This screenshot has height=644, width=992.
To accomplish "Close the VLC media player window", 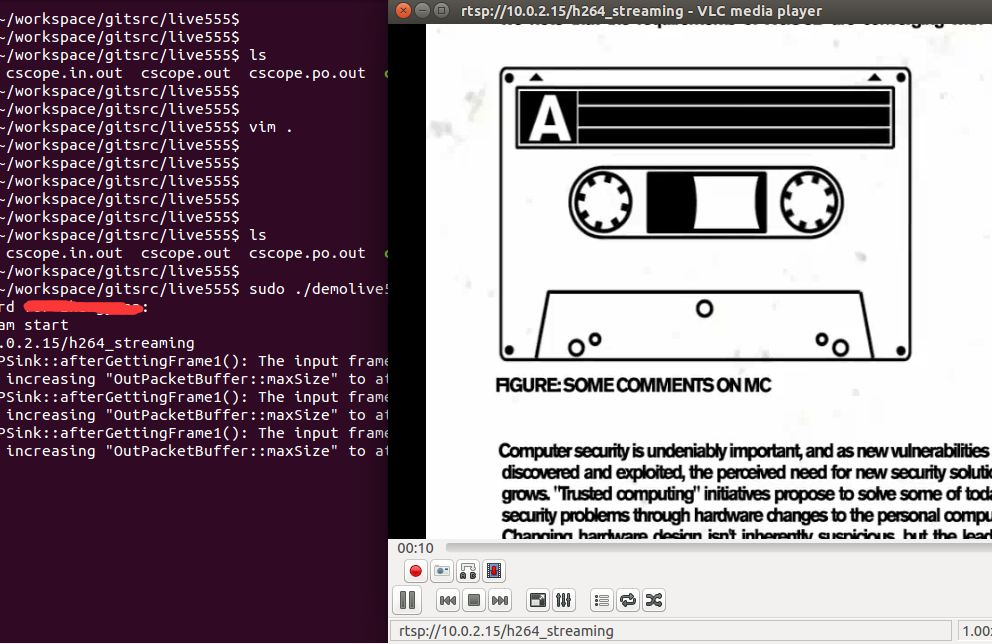I will click(403, 10).
